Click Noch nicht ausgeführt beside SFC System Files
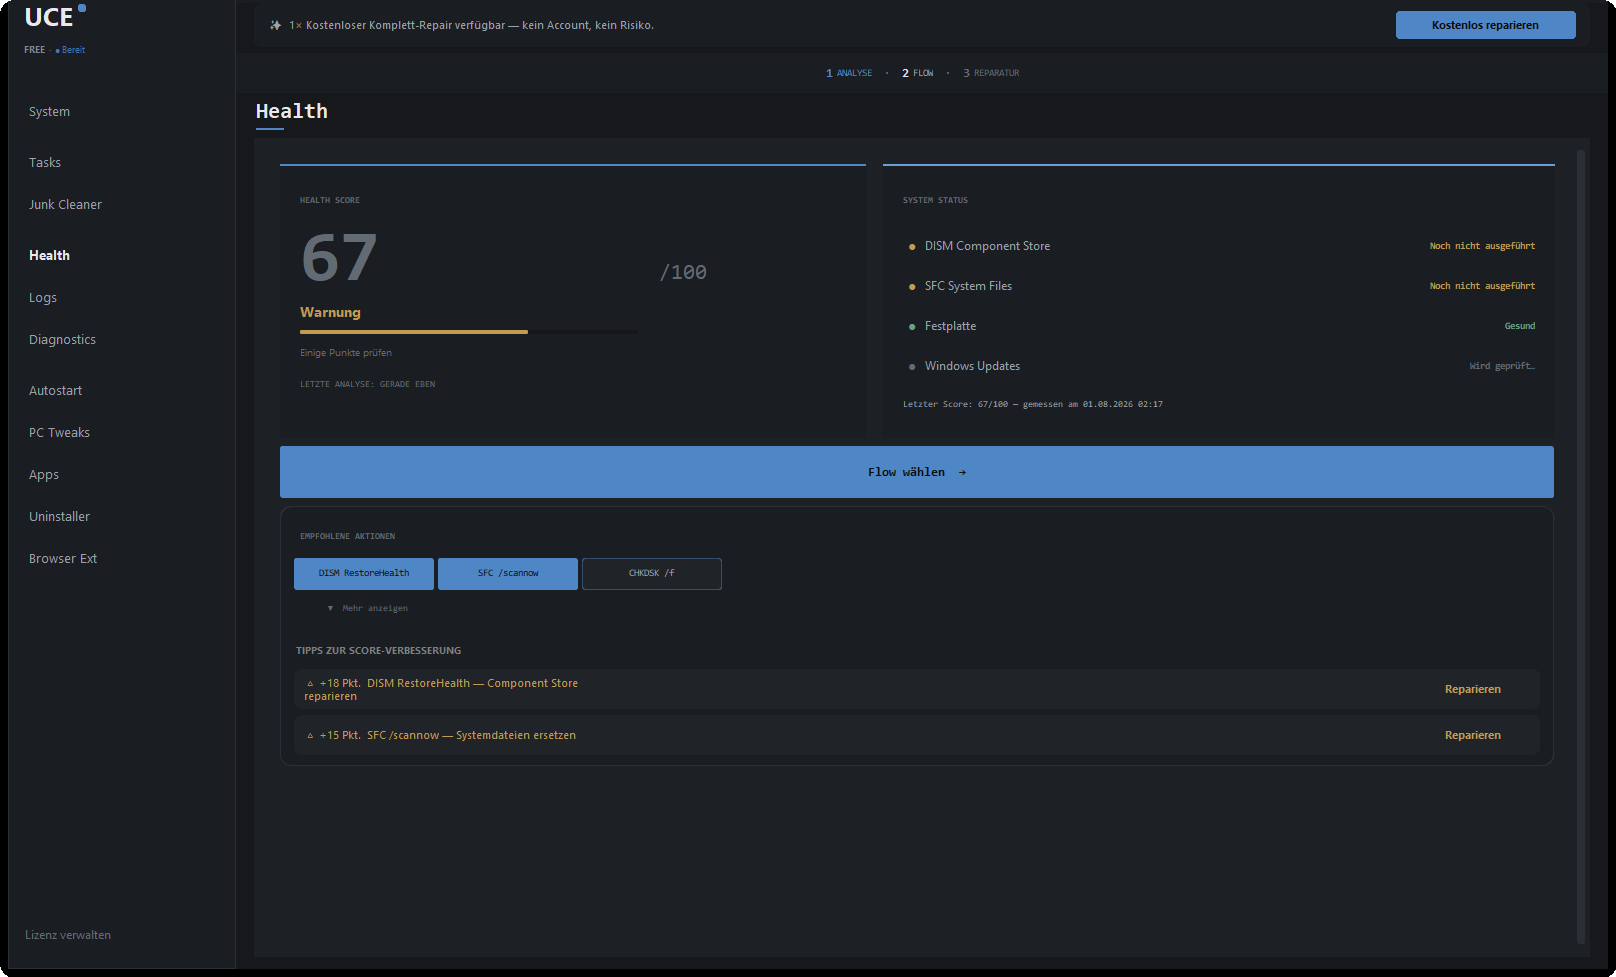Image resolution: width=1616 pixels, height=977 pixels. (1482, 286)
